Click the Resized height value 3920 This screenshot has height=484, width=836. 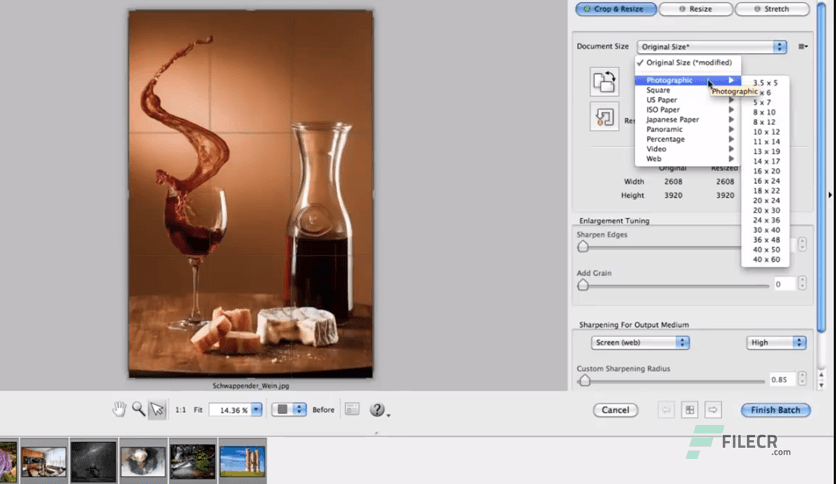click(x=725, y=195)
